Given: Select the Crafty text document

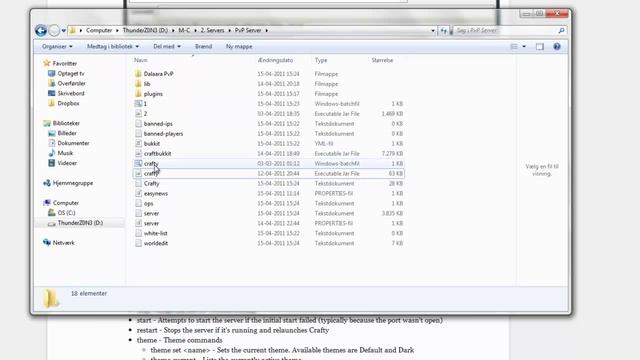Looking at the screenshot, I should point(269,183).
